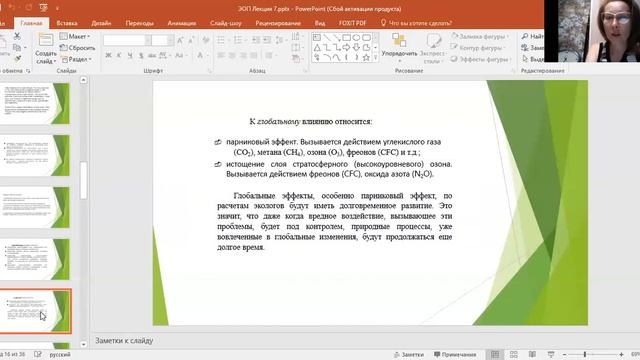The width and height of the screenshot is (640, 360).
Task: Click the Заметки button in status bar
Action: tap(409, 355)
